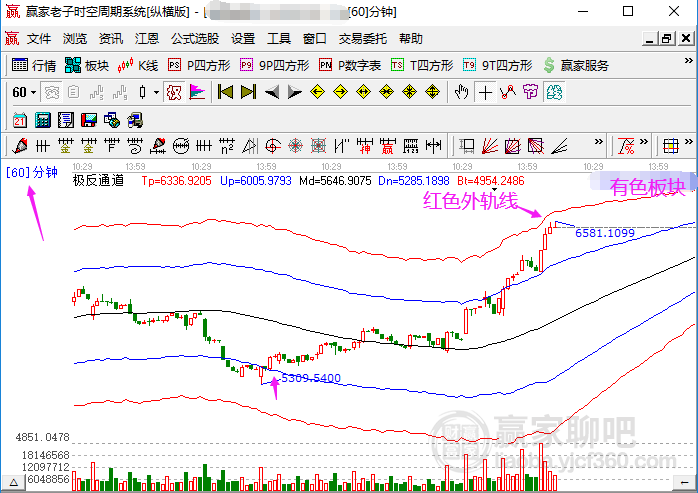Click the first 金 line tool icon
698x493 pixels.
66,146
